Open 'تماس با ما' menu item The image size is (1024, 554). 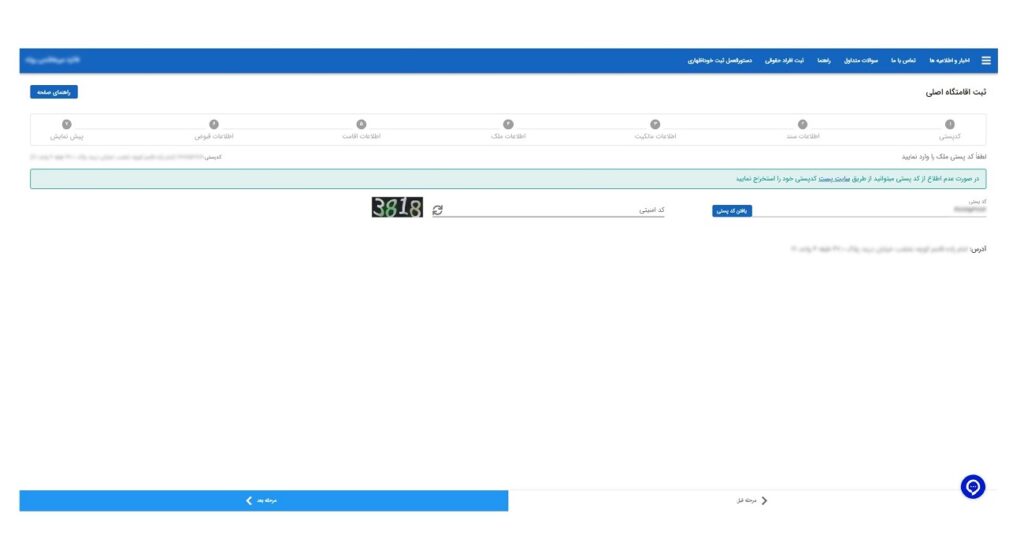[903, 61]
